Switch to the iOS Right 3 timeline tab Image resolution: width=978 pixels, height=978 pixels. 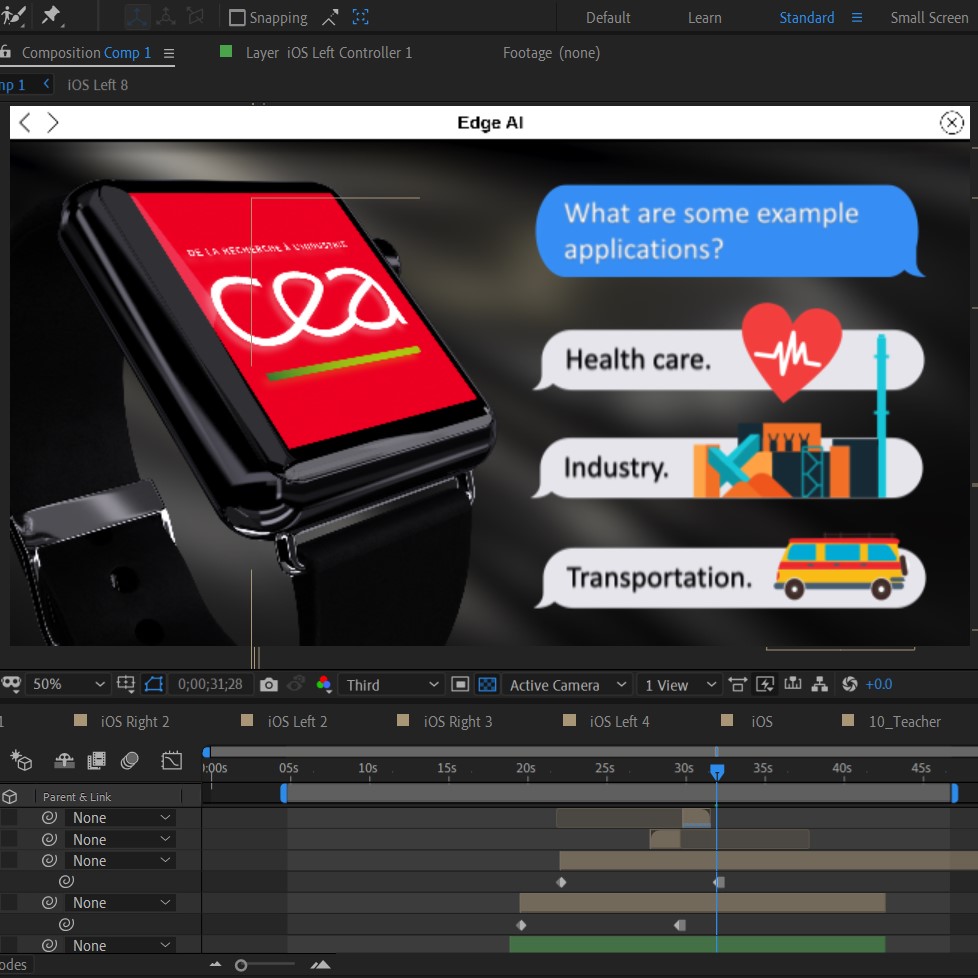point(458,722)
